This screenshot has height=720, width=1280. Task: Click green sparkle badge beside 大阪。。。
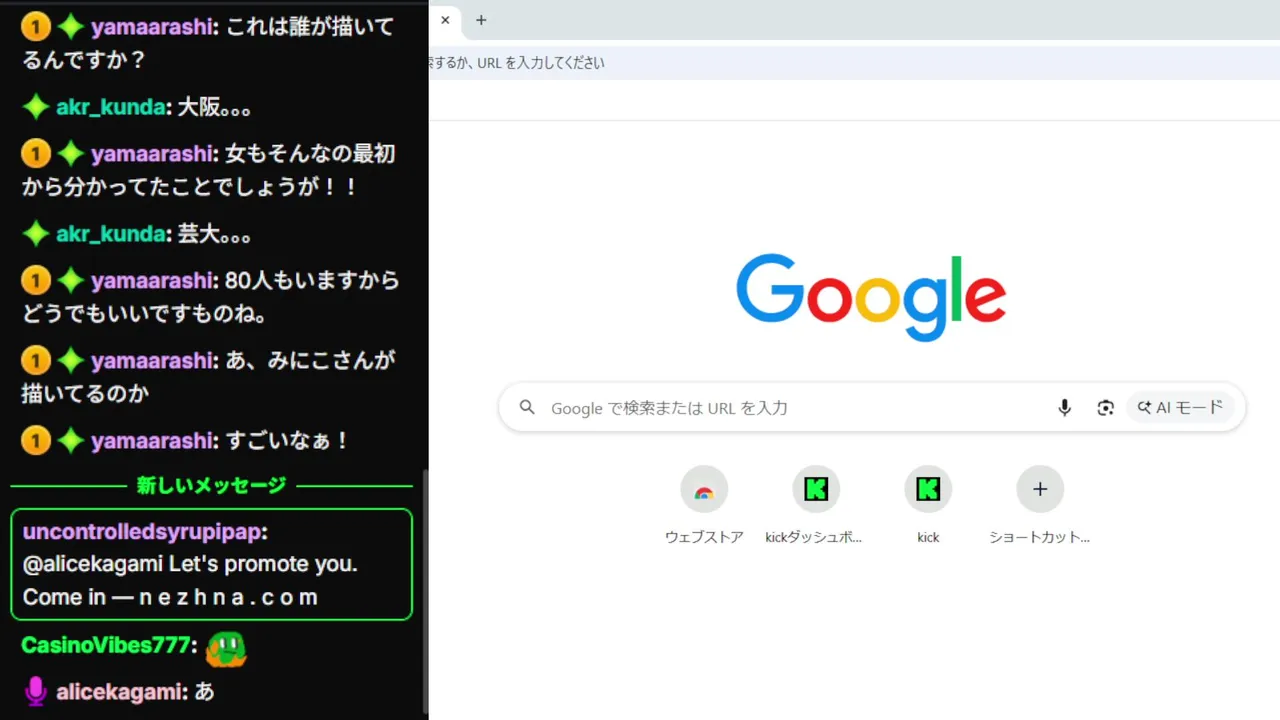pyautogui.click(x=36, y=107)
